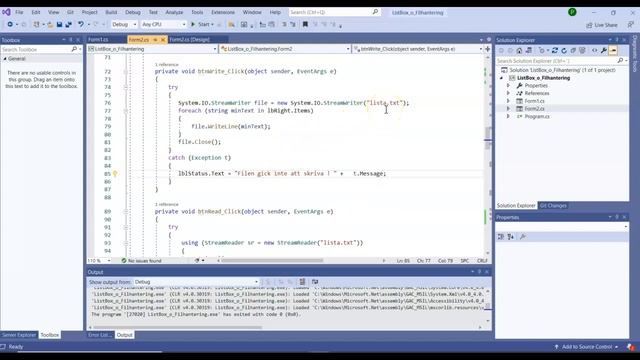
Task: Open the Show output from Debug dropdown
Action: 196,282
